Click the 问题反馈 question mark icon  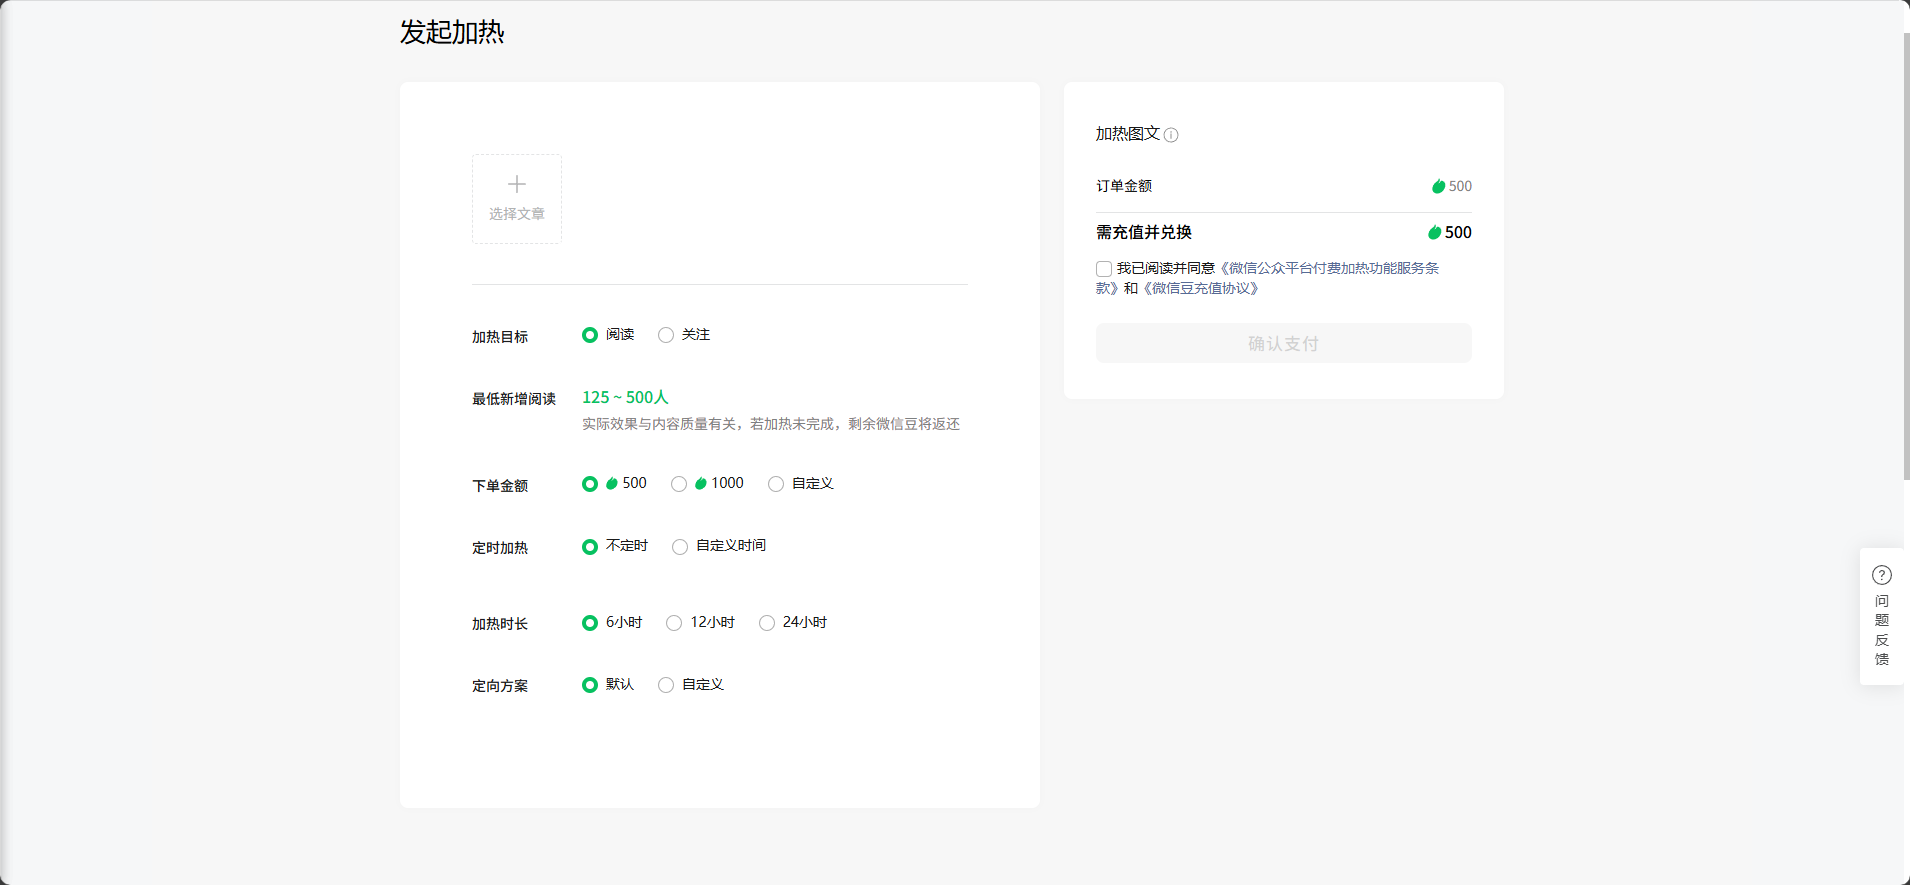[1881, 575]
